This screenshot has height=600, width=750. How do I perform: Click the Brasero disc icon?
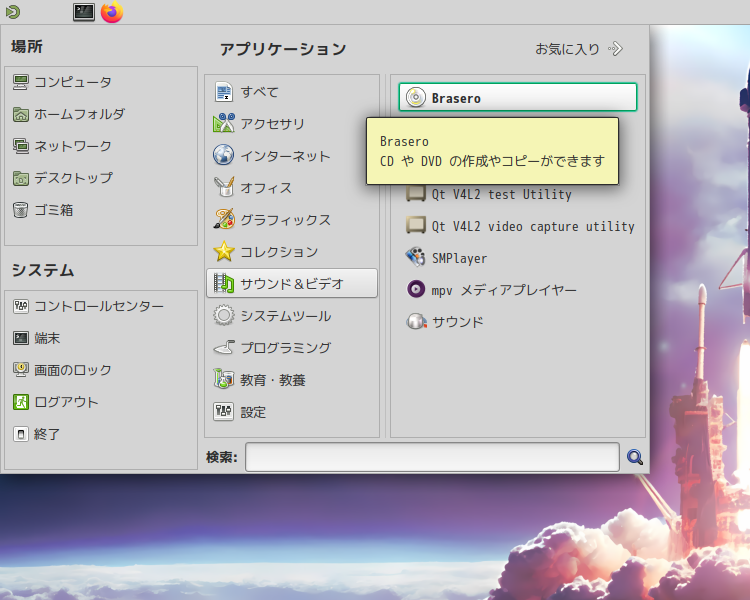416,98
